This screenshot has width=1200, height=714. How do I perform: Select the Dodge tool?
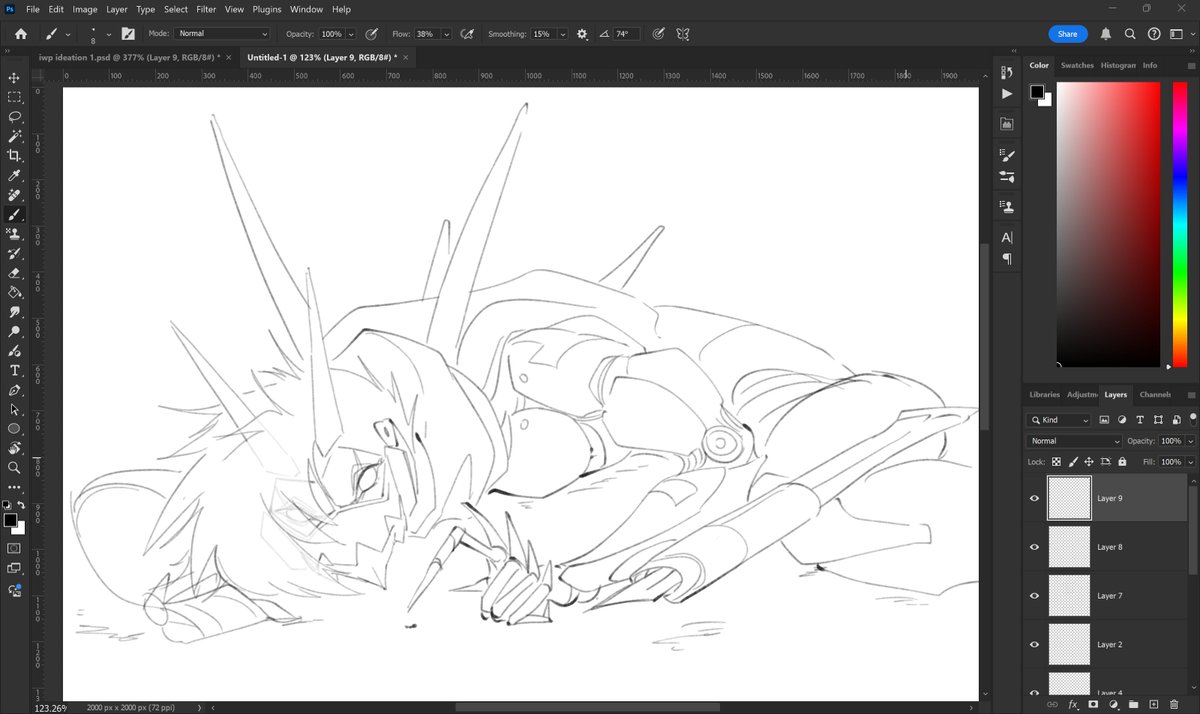[x=14, y=331]
